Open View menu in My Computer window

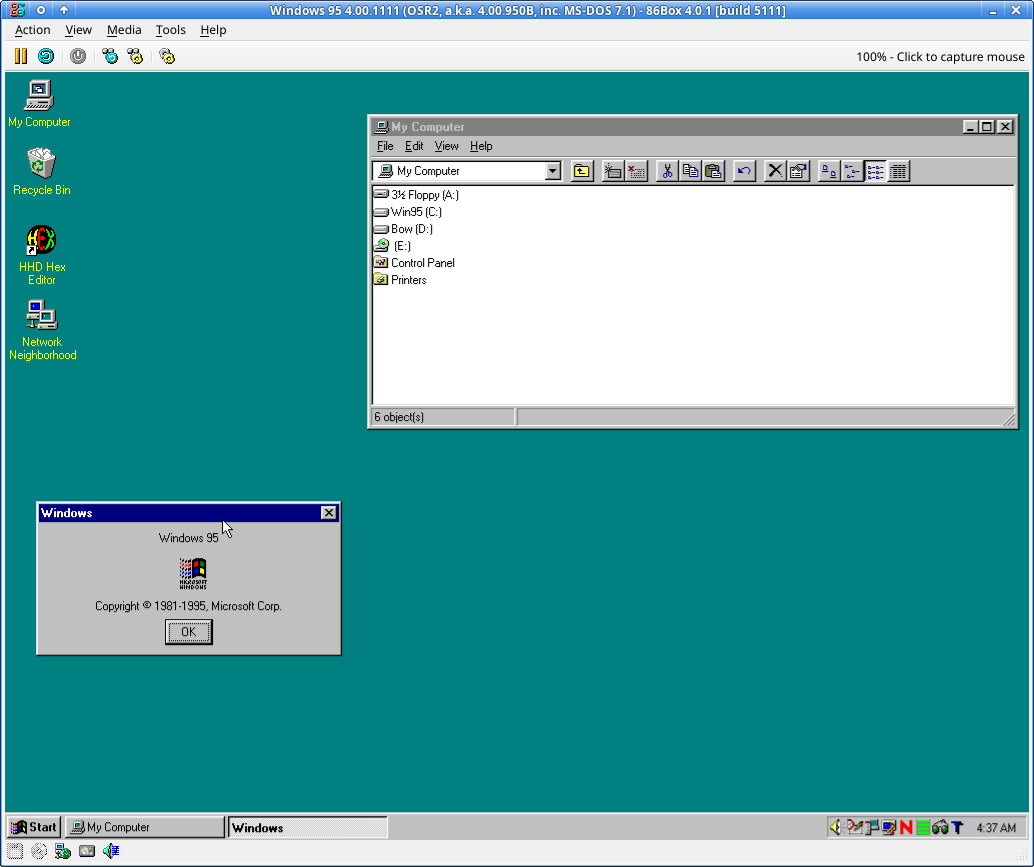click(446, 146)
